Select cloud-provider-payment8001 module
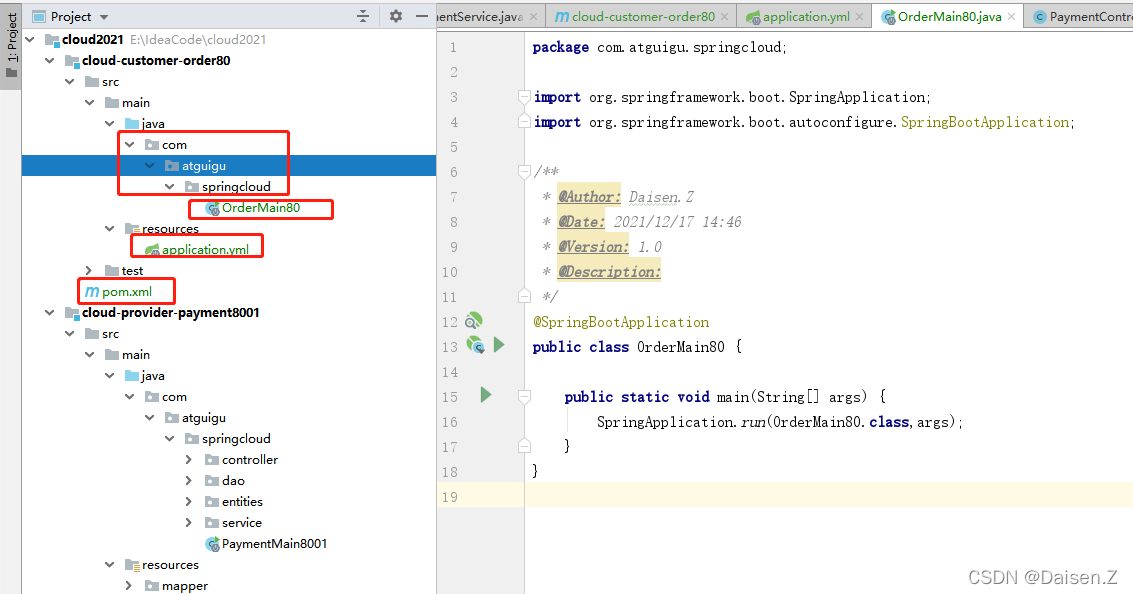Viewport: 1133px width, 594px height. pos(171,312)
